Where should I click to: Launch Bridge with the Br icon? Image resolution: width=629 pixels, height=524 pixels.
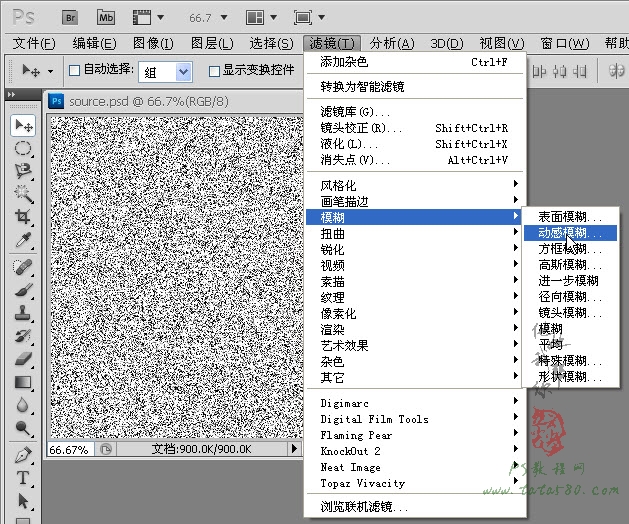pyautogui.click(x=70, y=18)
